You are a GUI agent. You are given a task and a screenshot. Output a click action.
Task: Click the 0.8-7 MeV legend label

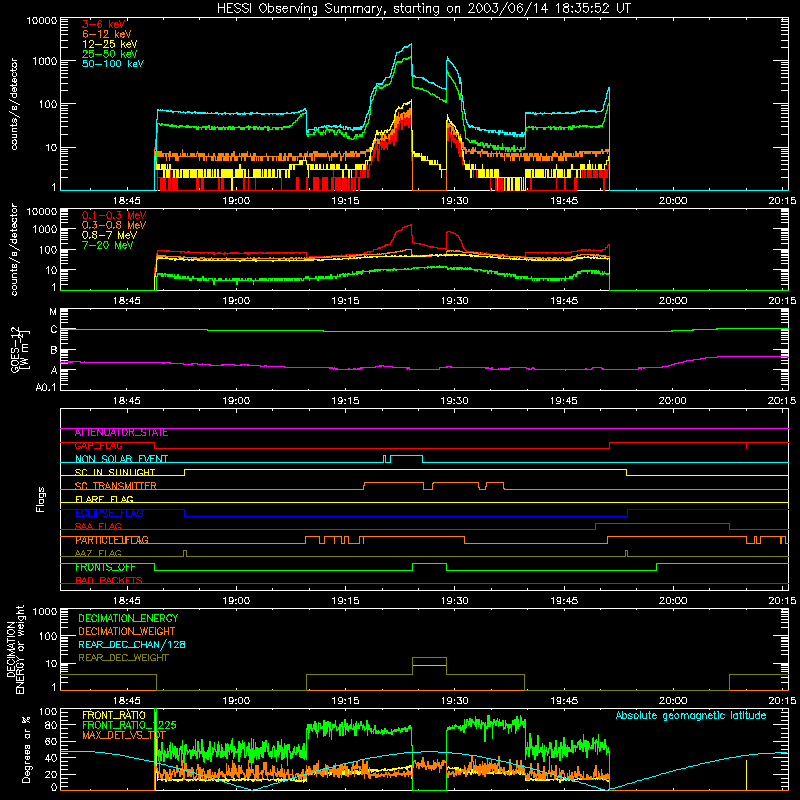[x=109, y=235]
